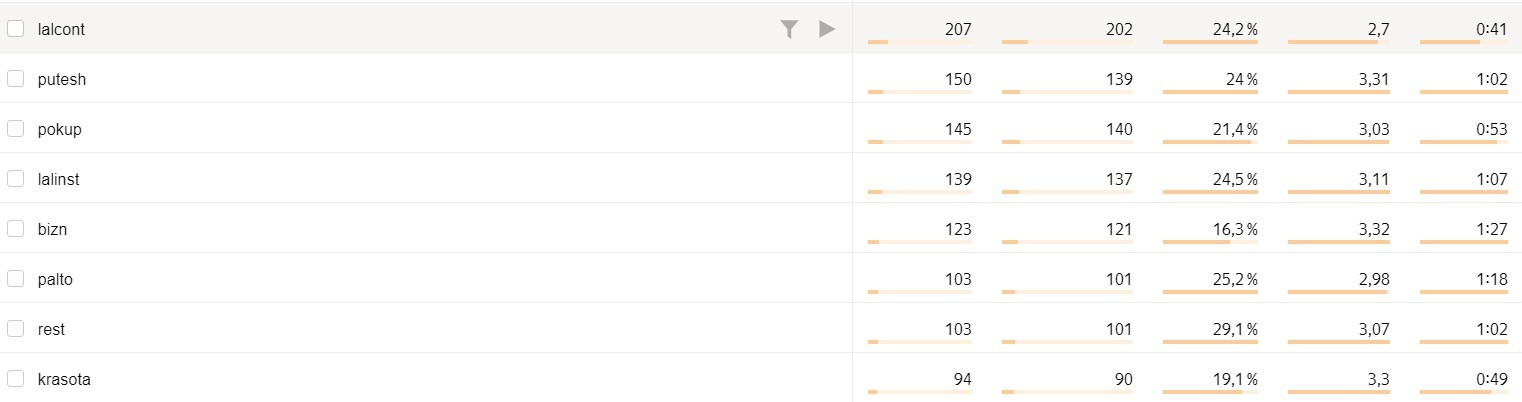Check the box beside pokup
This screenshot has width=1522, height=402.
(x=15, y=129)
